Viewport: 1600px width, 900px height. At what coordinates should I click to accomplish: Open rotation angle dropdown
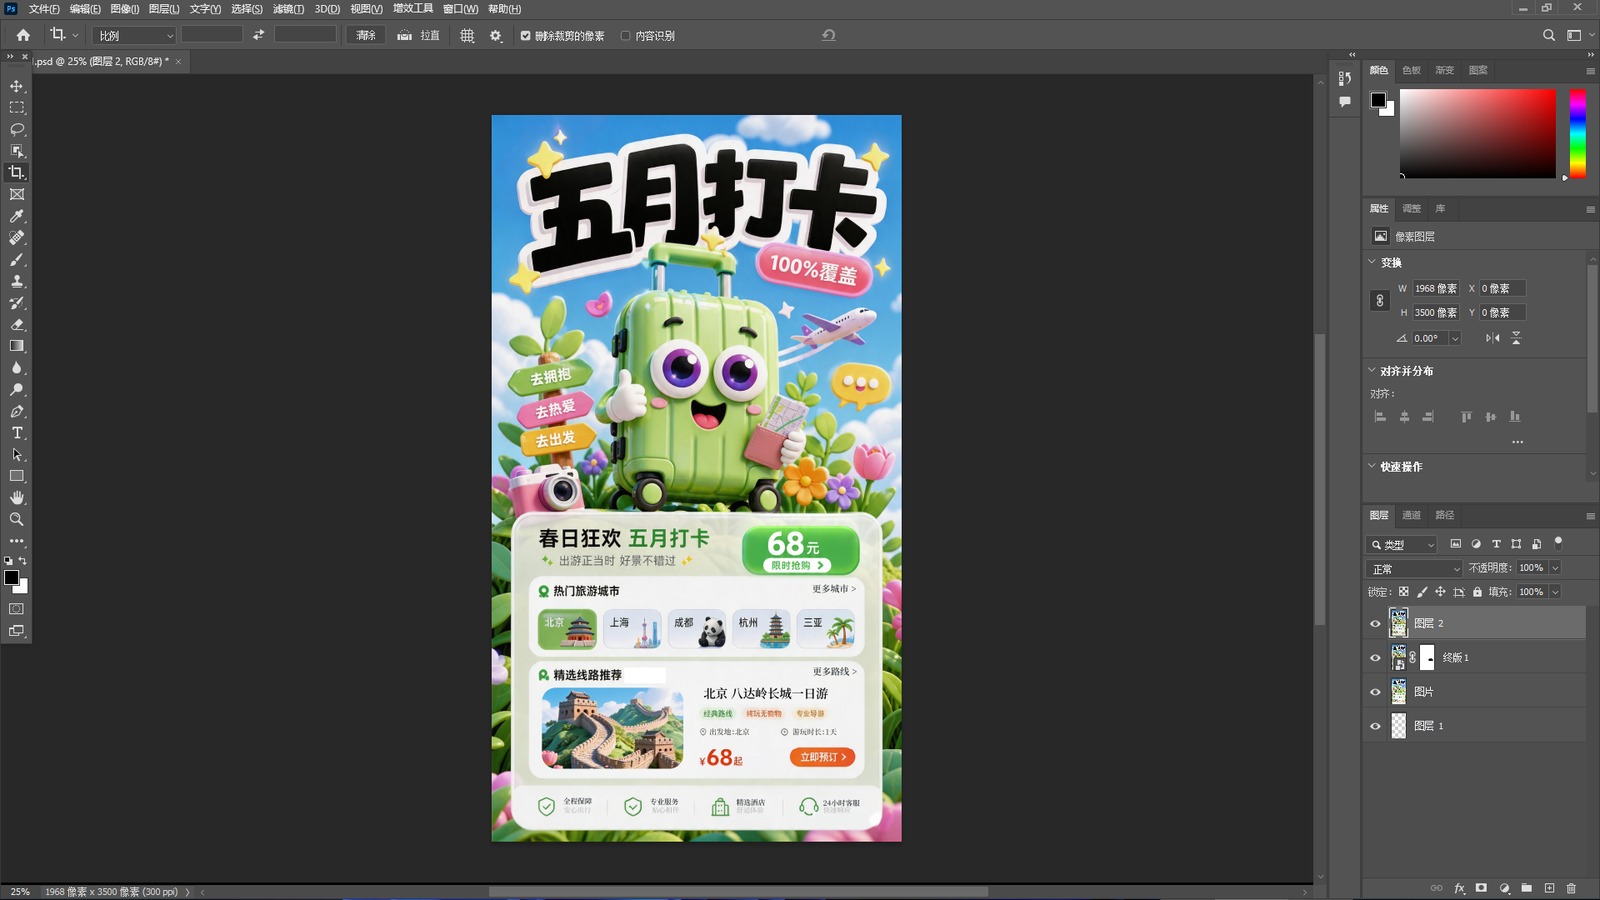(1455, 338)
